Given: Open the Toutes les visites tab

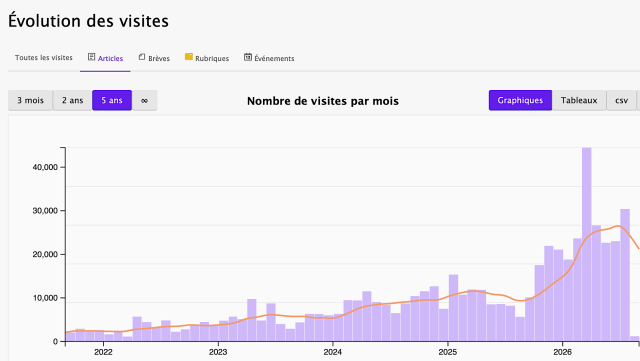Looking at the screenshot, I should coord(44,58).
